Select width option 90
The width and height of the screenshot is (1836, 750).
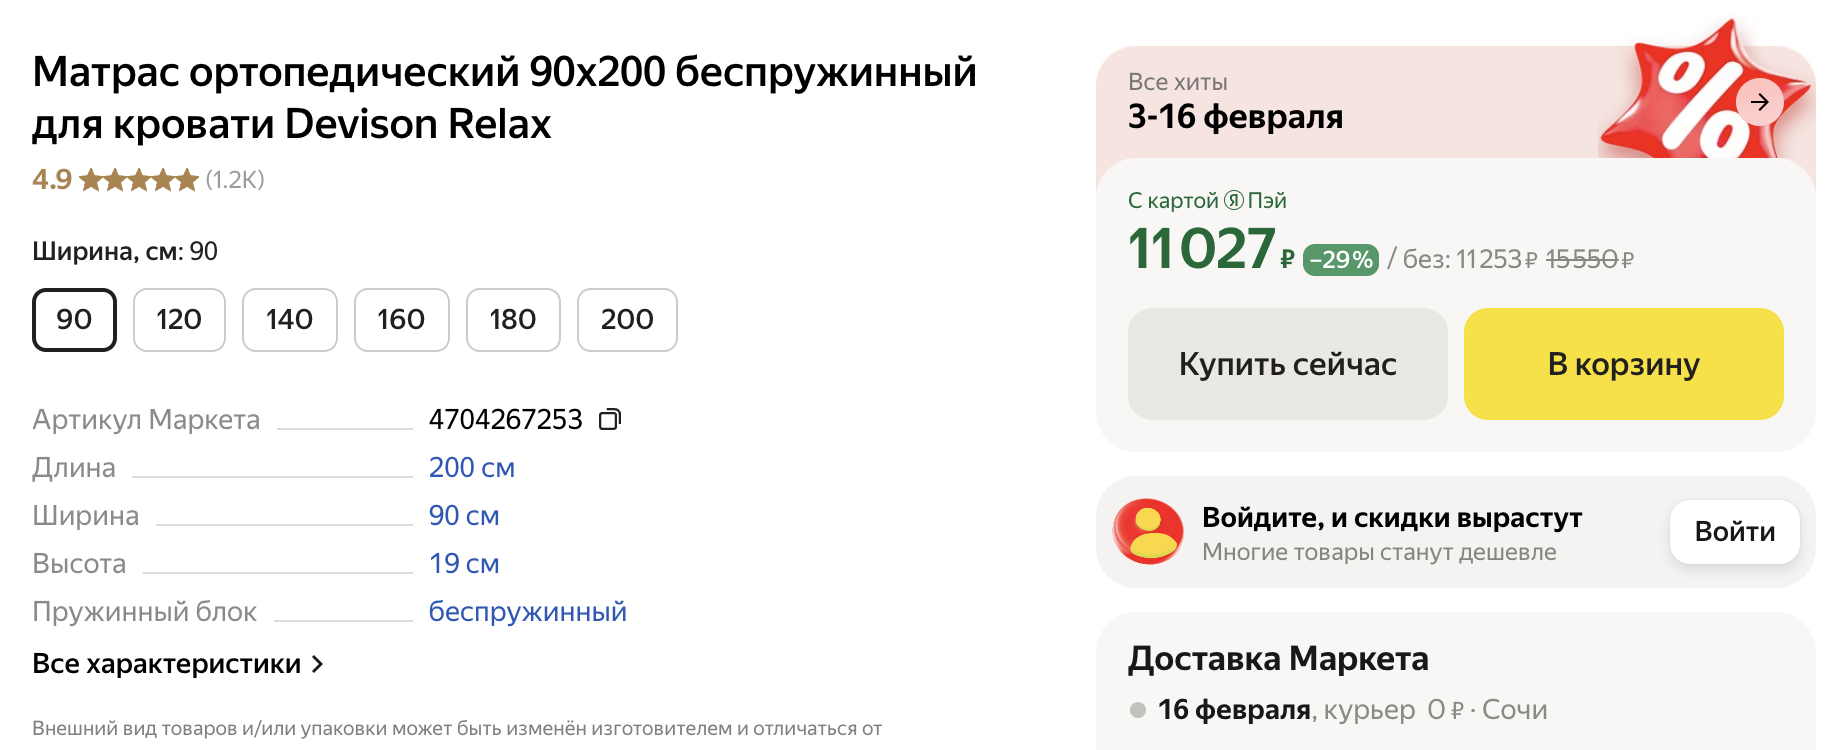click(74, 320)
